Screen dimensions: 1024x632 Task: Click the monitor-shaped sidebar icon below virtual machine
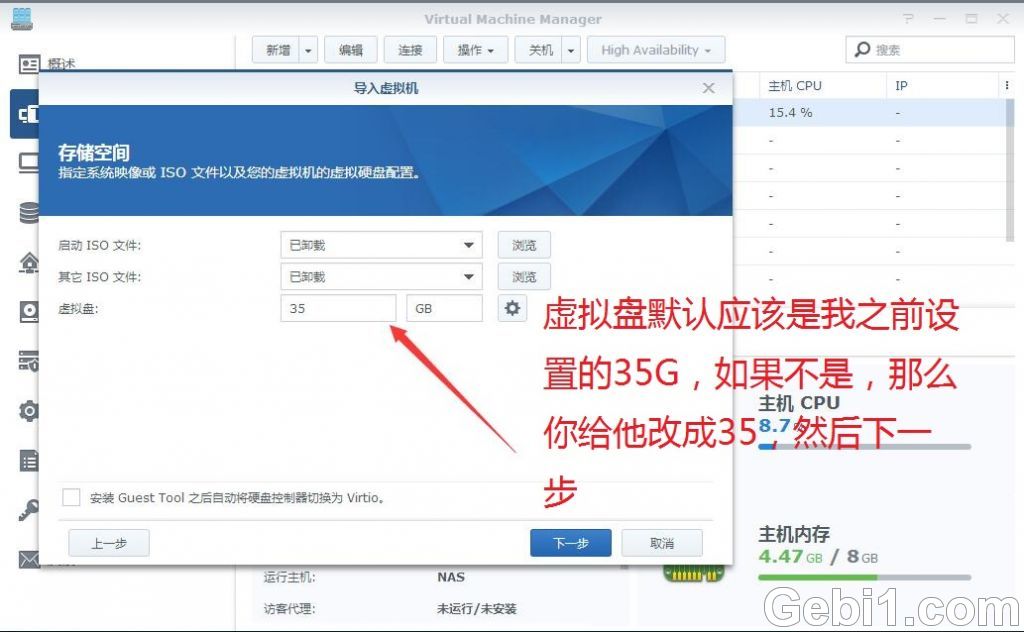pyautogui.click(x=28, y=163)
